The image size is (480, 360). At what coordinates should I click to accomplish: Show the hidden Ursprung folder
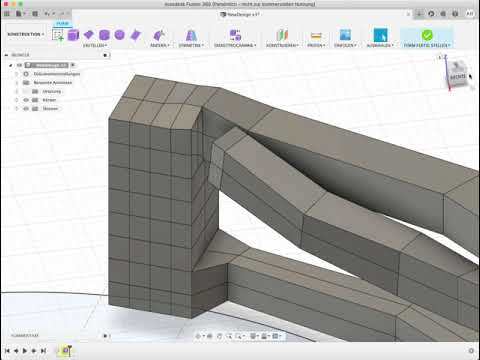pyautogui.click(x=26, y=91)
